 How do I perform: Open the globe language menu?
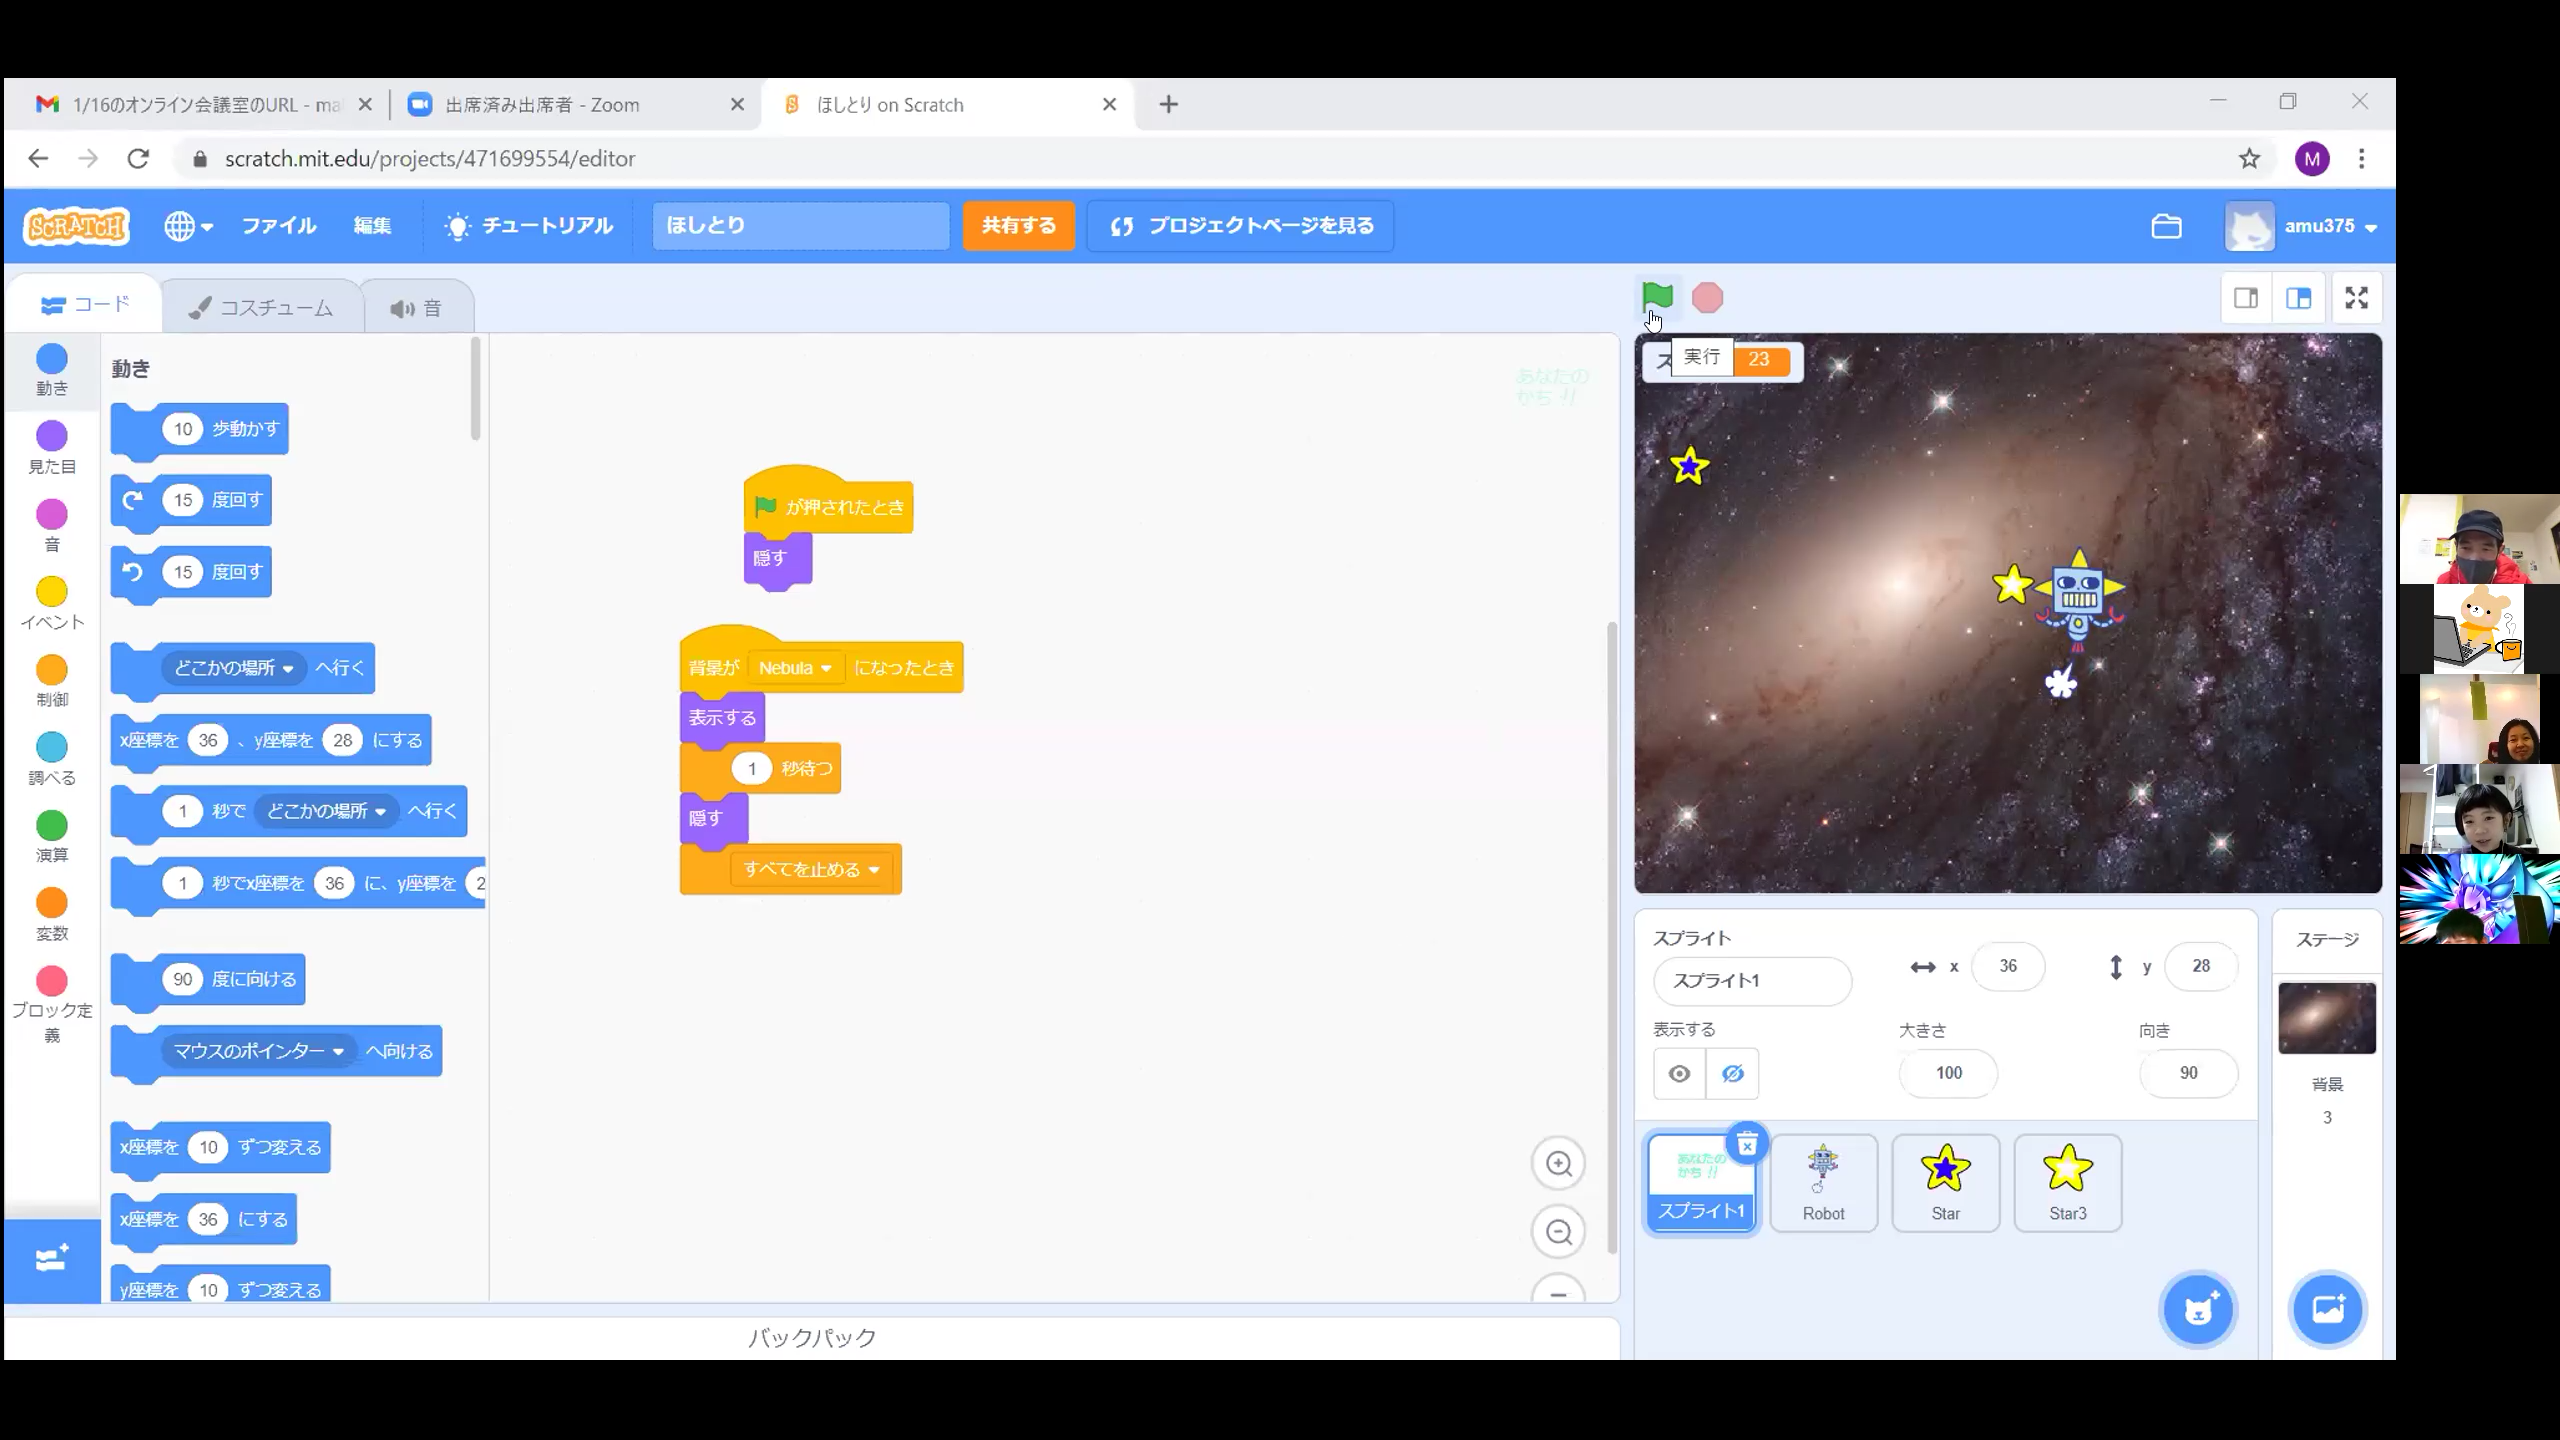click(188, 226)
